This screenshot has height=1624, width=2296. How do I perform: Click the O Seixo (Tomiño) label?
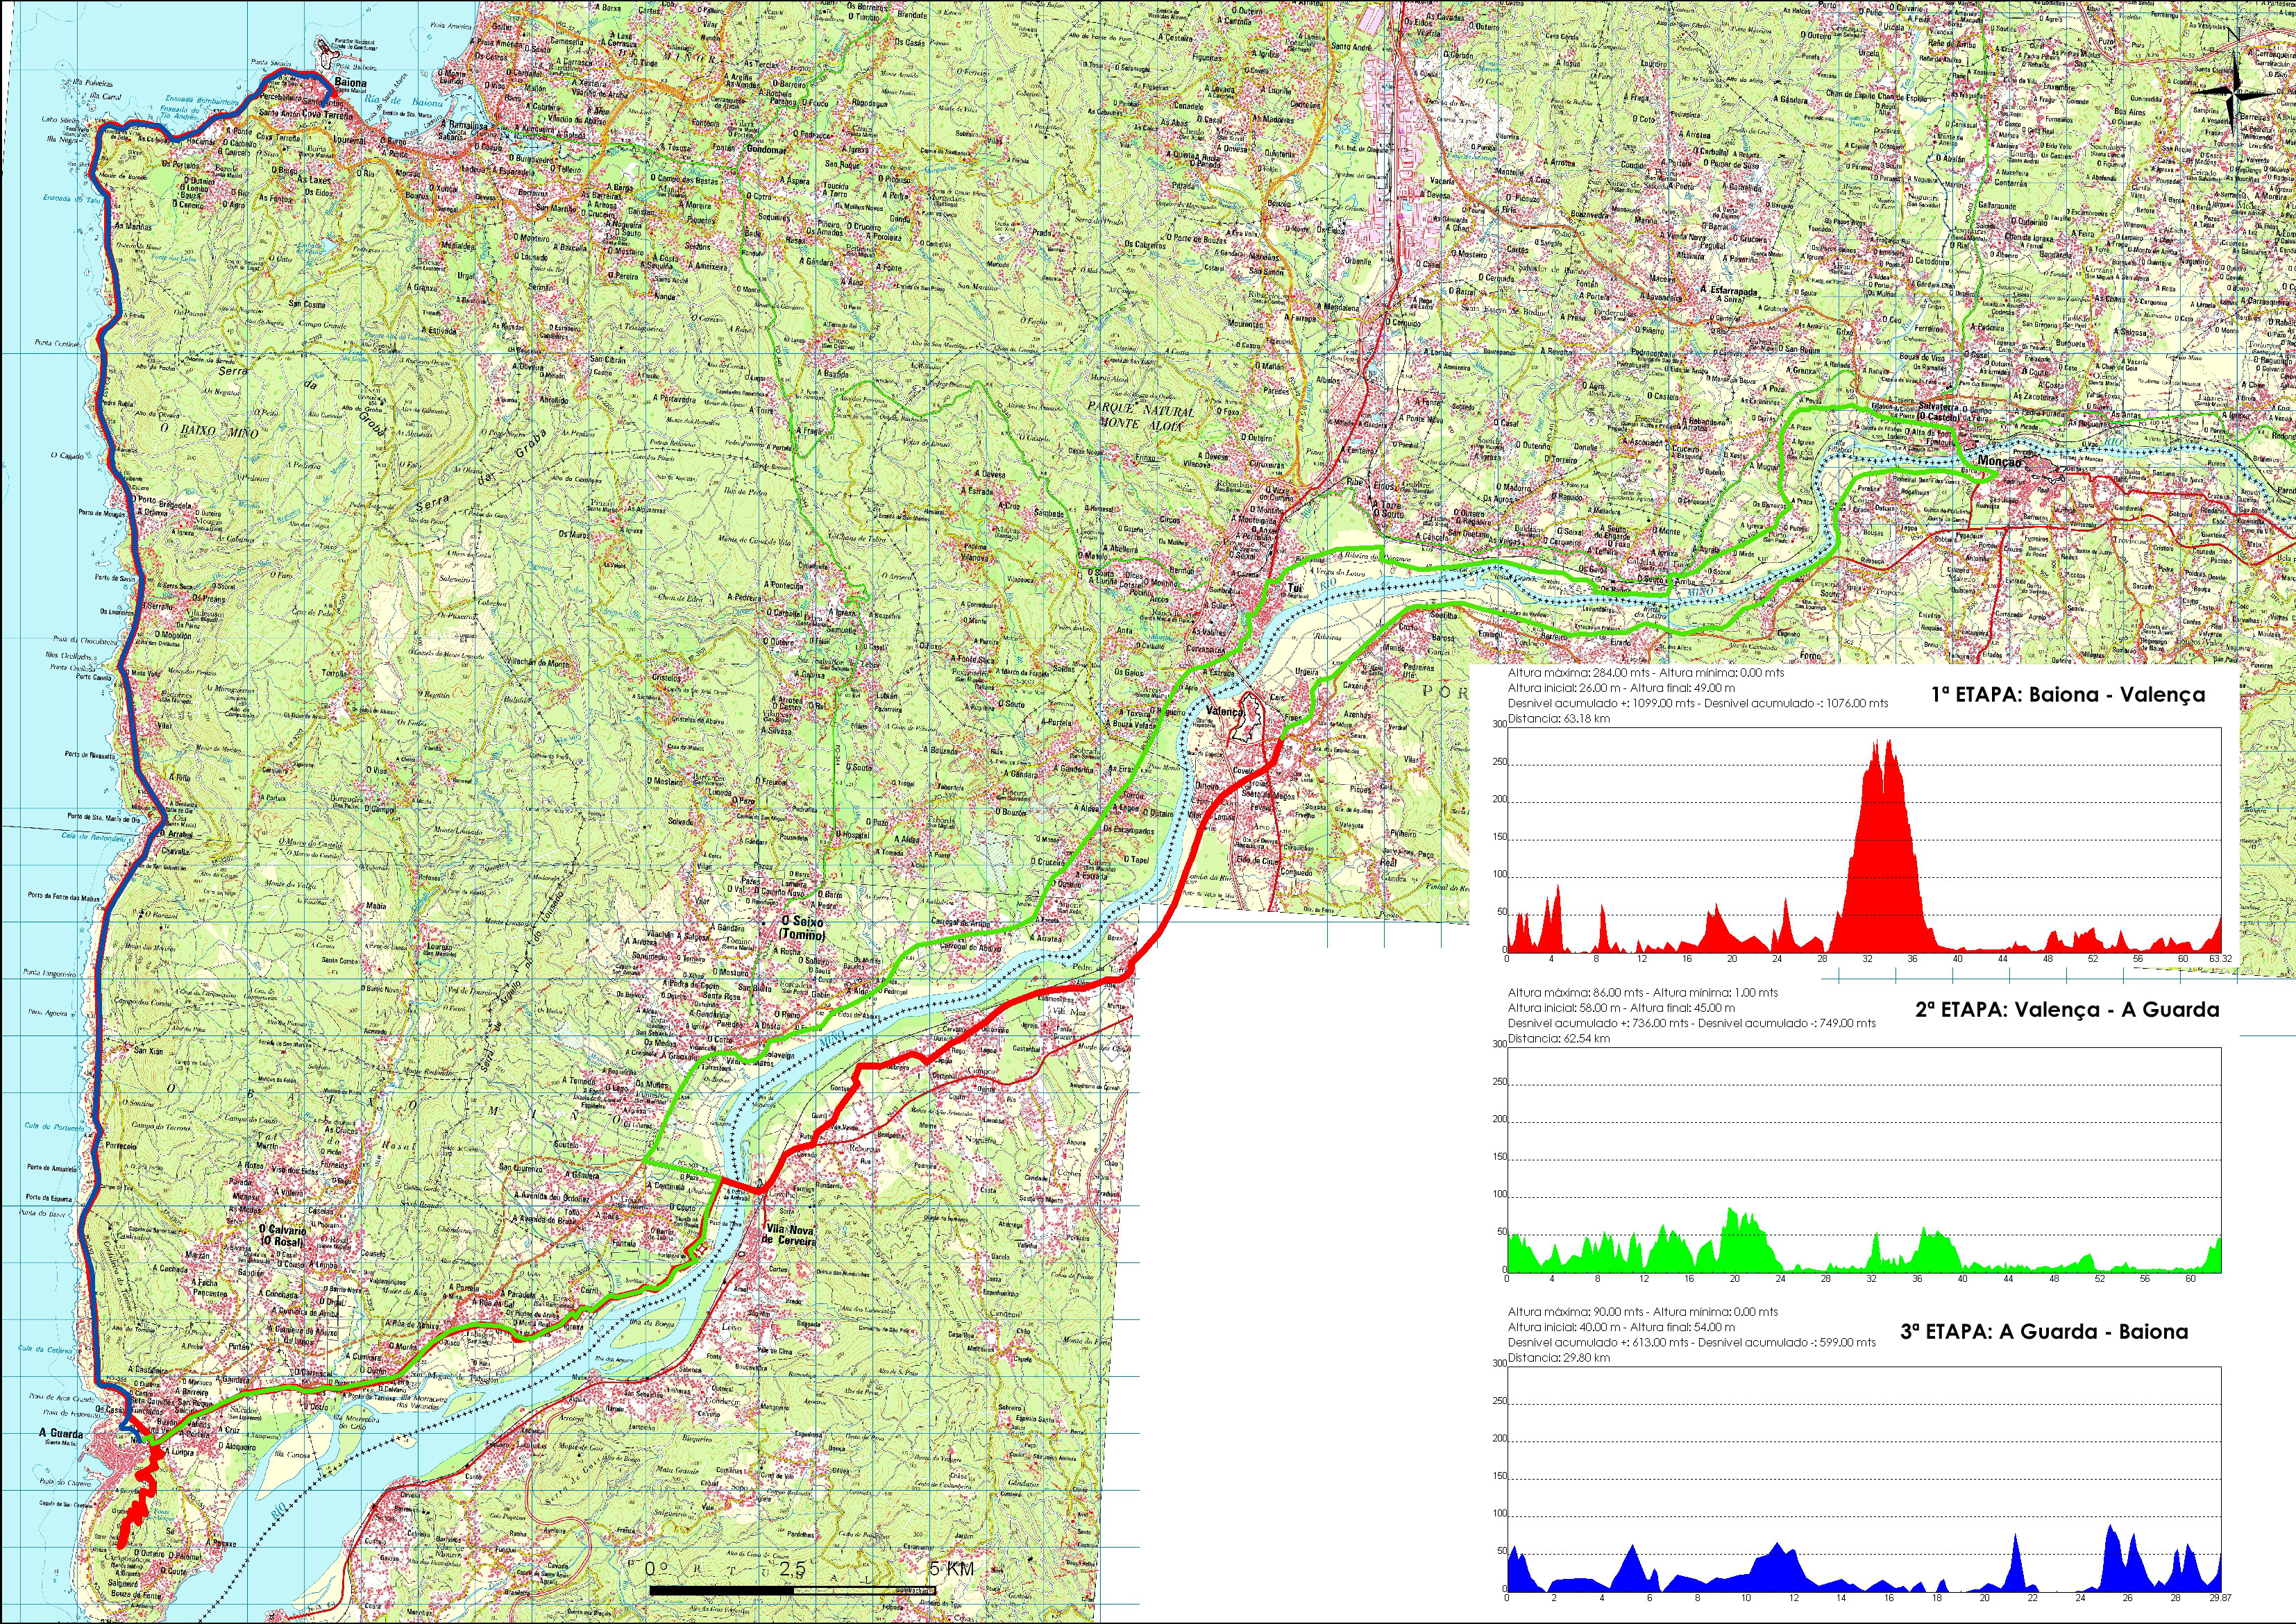802,928
